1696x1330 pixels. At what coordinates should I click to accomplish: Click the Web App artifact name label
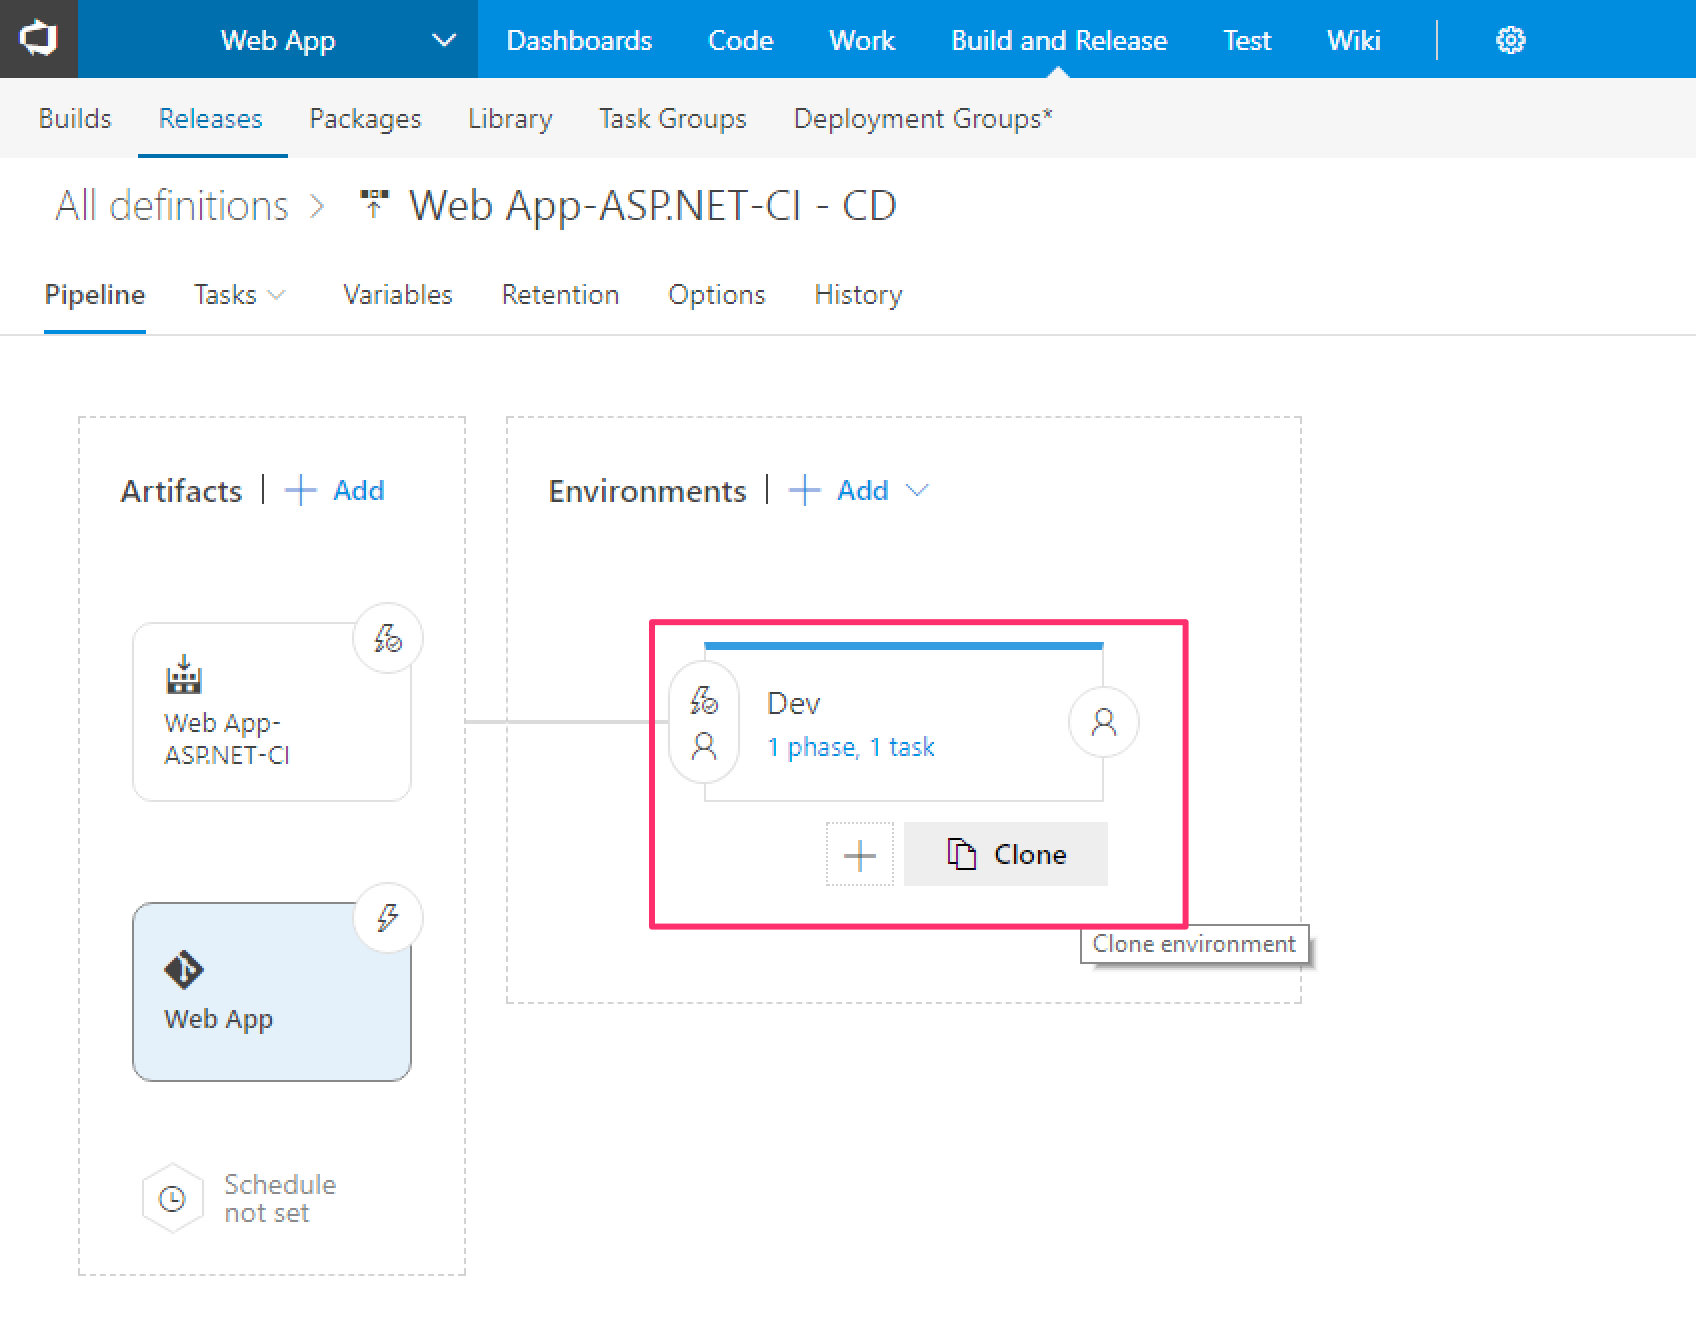click(x=218, y=1019)
